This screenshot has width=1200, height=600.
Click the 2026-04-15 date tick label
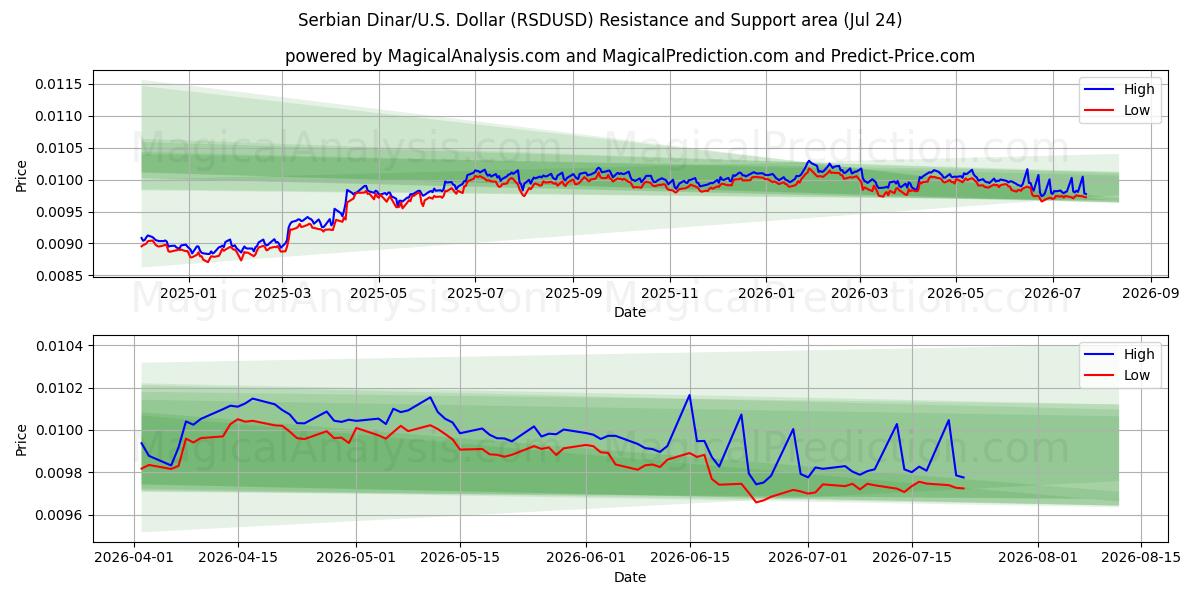pyautogui.click(x=238, y=558)
